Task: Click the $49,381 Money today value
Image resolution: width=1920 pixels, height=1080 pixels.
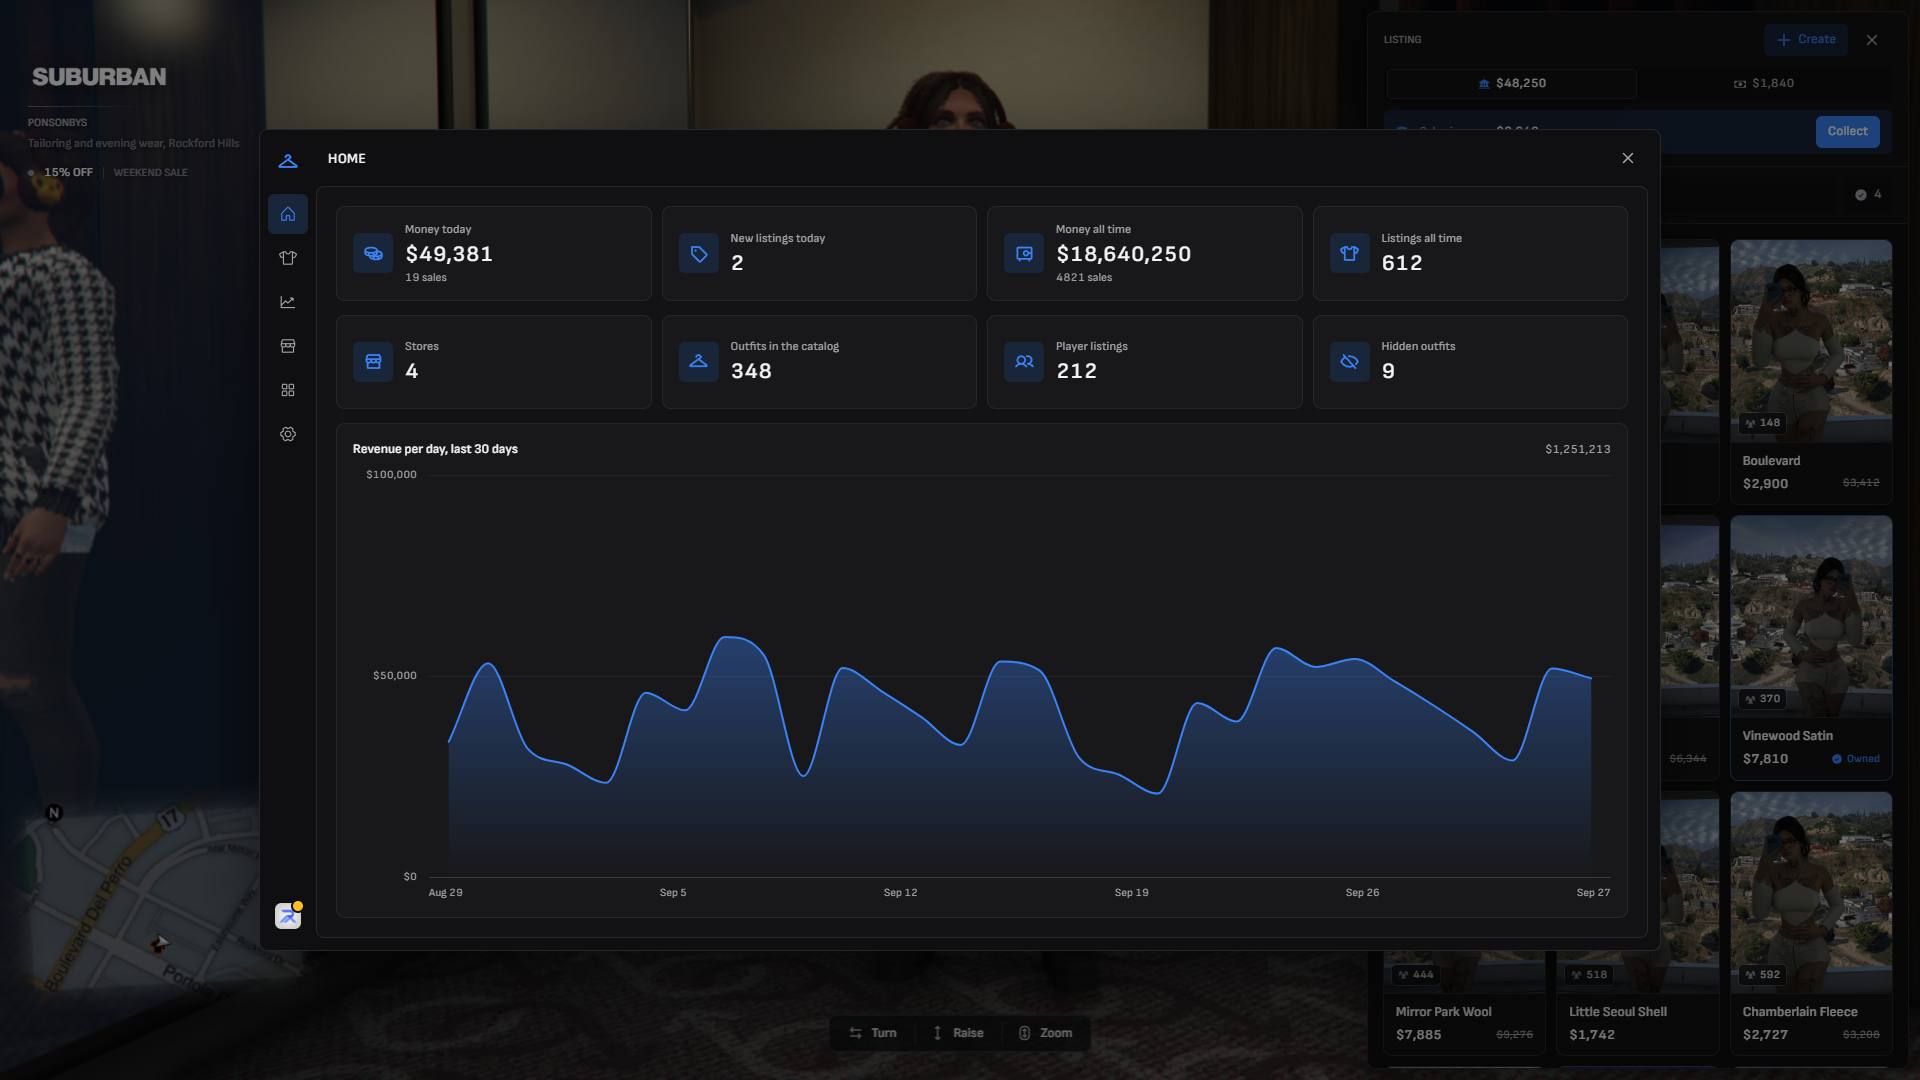Action: coord(449,254)
